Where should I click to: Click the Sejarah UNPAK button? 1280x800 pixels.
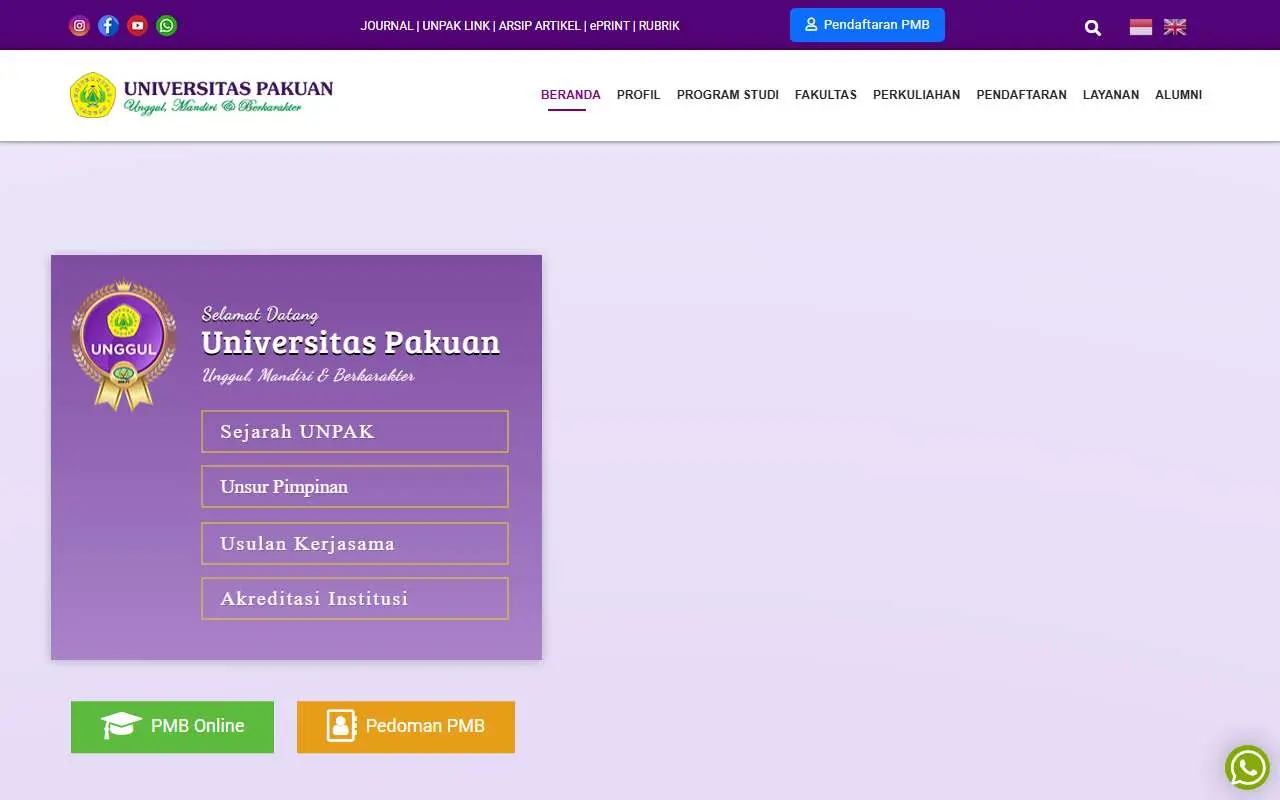tap(355, 432)
